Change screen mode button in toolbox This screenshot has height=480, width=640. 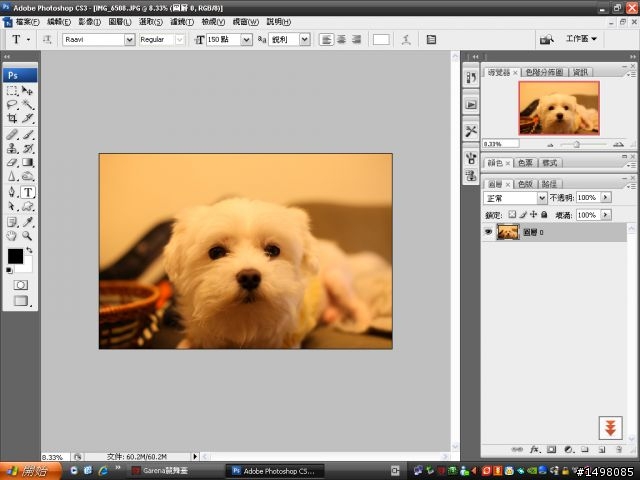coord(21,301)
